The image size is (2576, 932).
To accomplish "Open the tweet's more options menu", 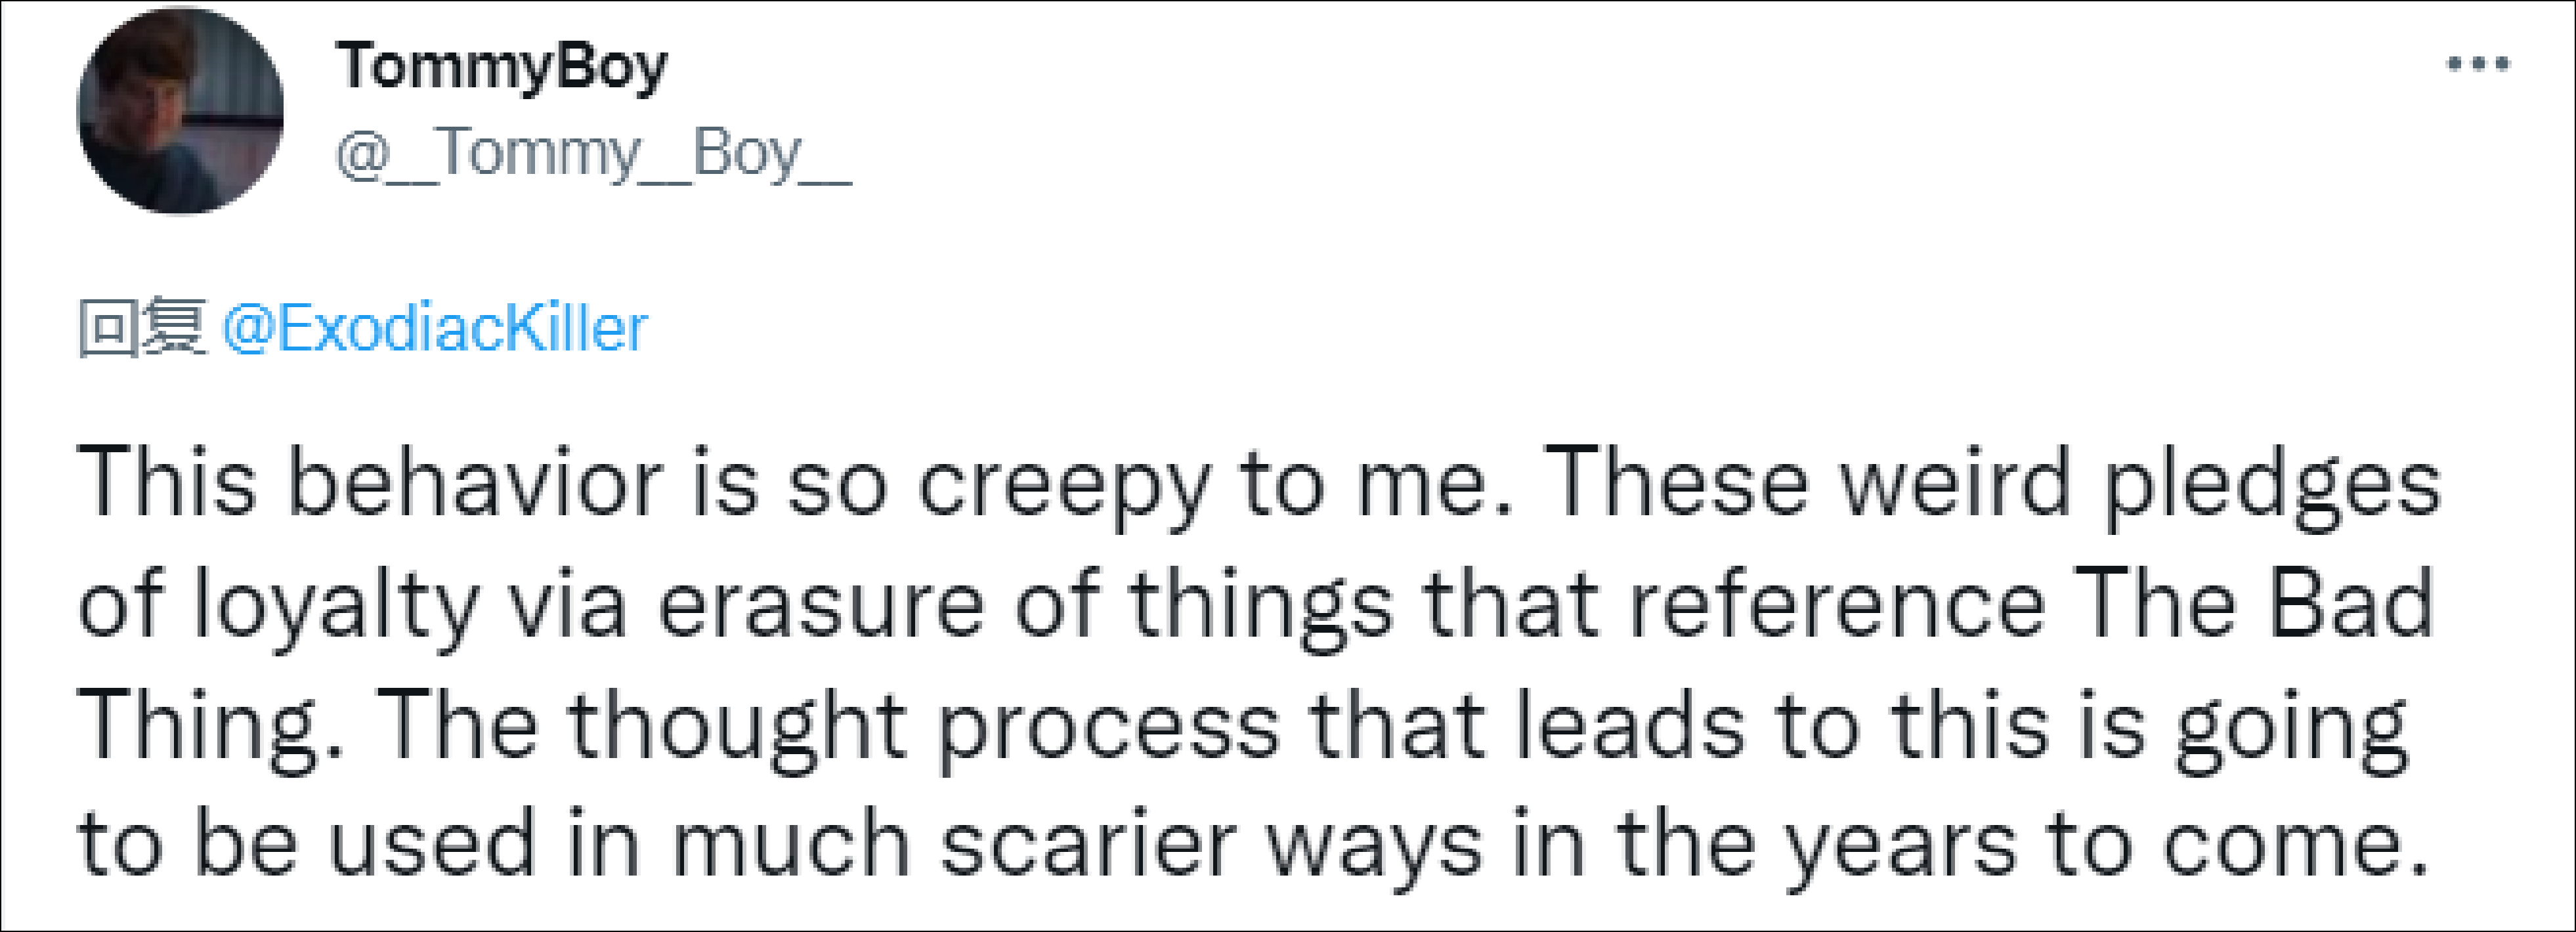I will pyautogui.click(x=2478, y=65).
